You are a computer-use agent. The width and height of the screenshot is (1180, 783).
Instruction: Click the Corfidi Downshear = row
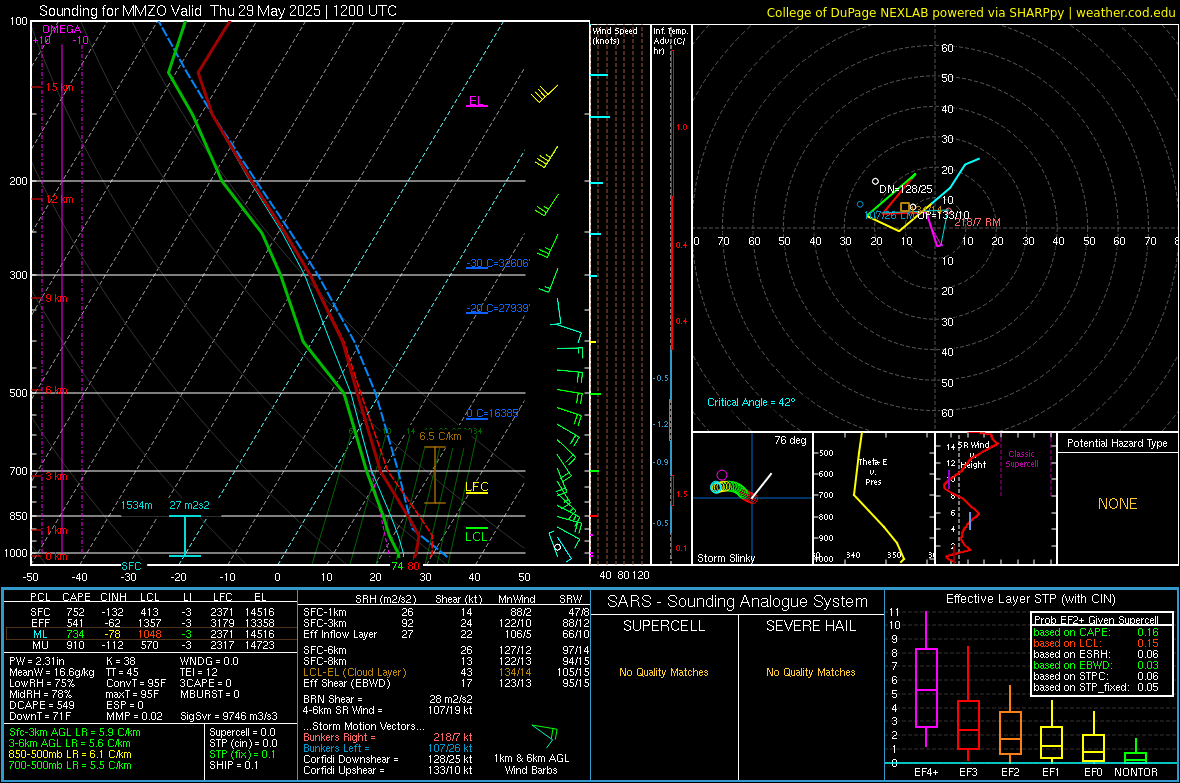tap(388, 759)
